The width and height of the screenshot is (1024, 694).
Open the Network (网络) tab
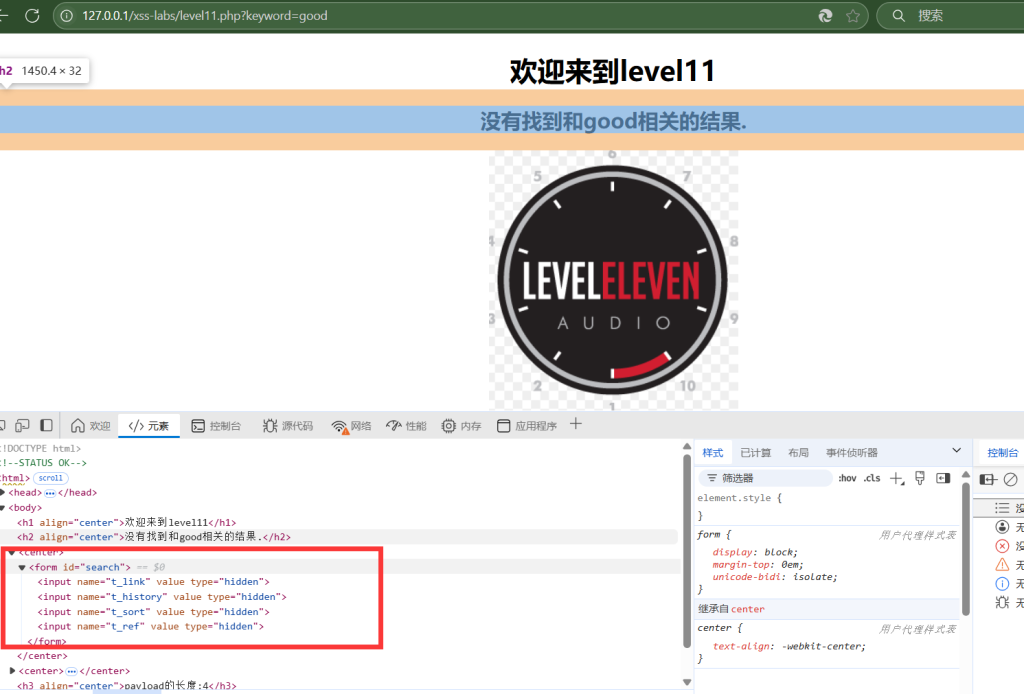pyautogui.click(x=351, y=426)
